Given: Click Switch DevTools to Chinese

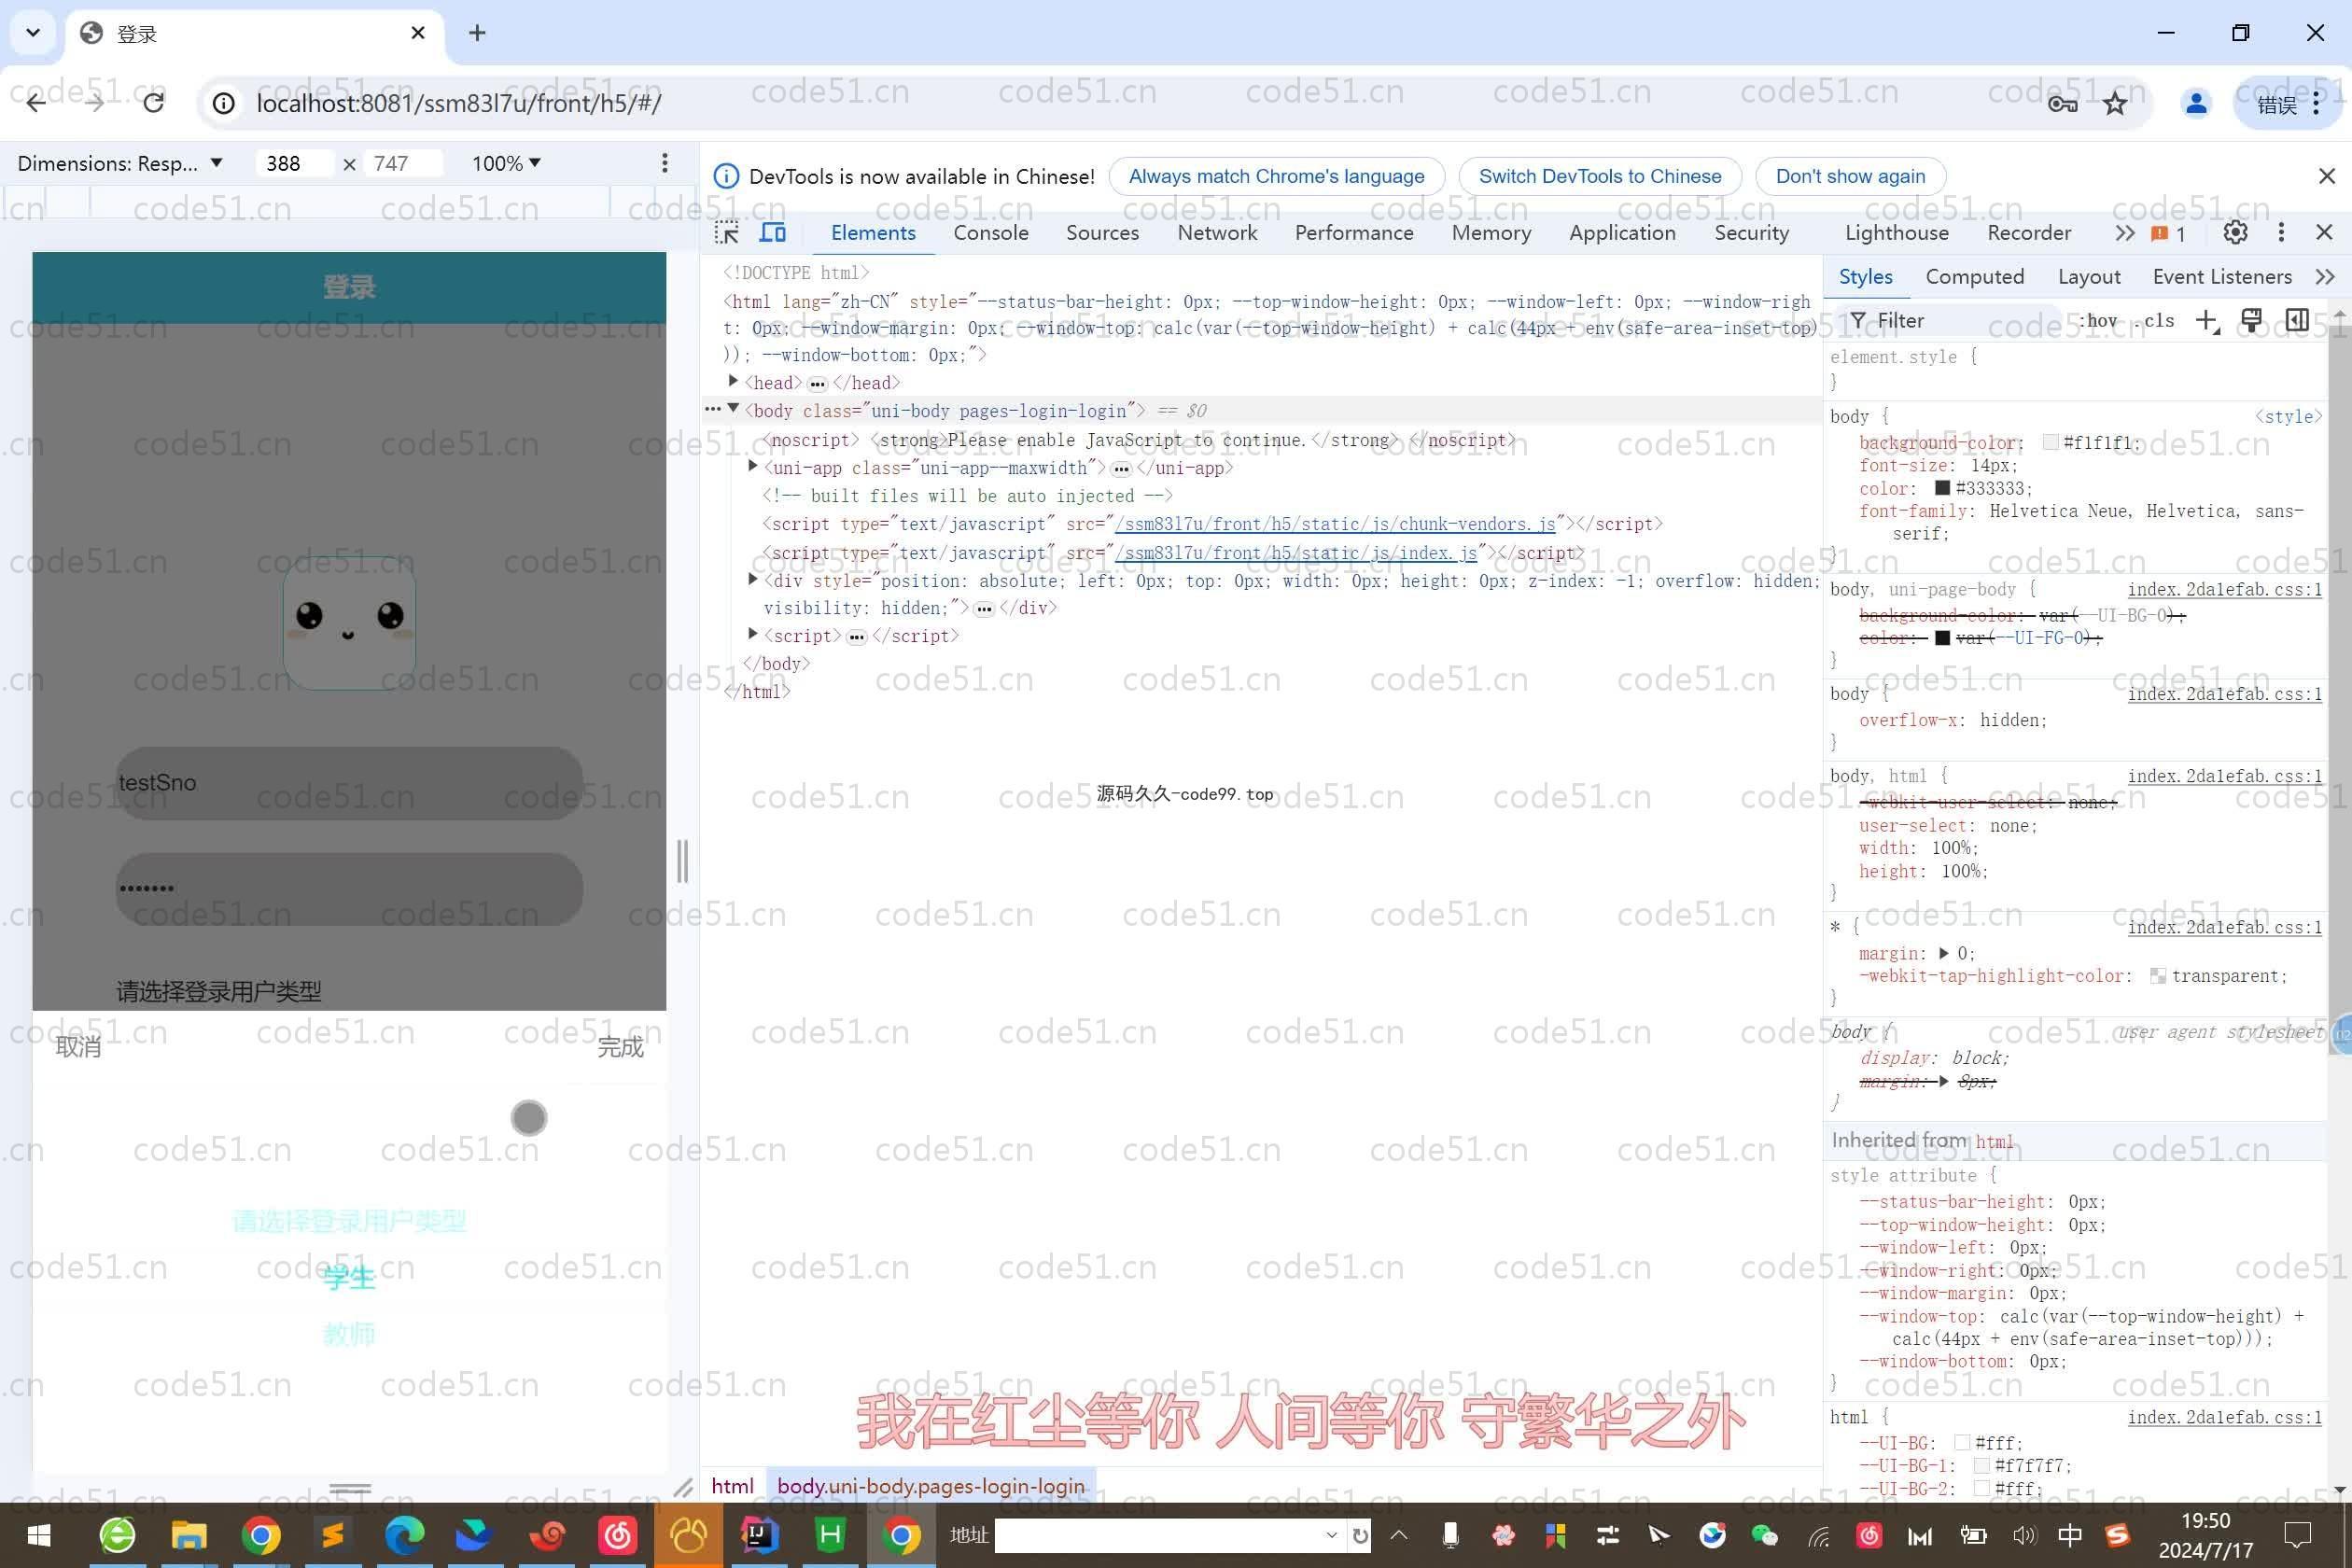Looking at the screenshot, I should tap(1600, 176).
